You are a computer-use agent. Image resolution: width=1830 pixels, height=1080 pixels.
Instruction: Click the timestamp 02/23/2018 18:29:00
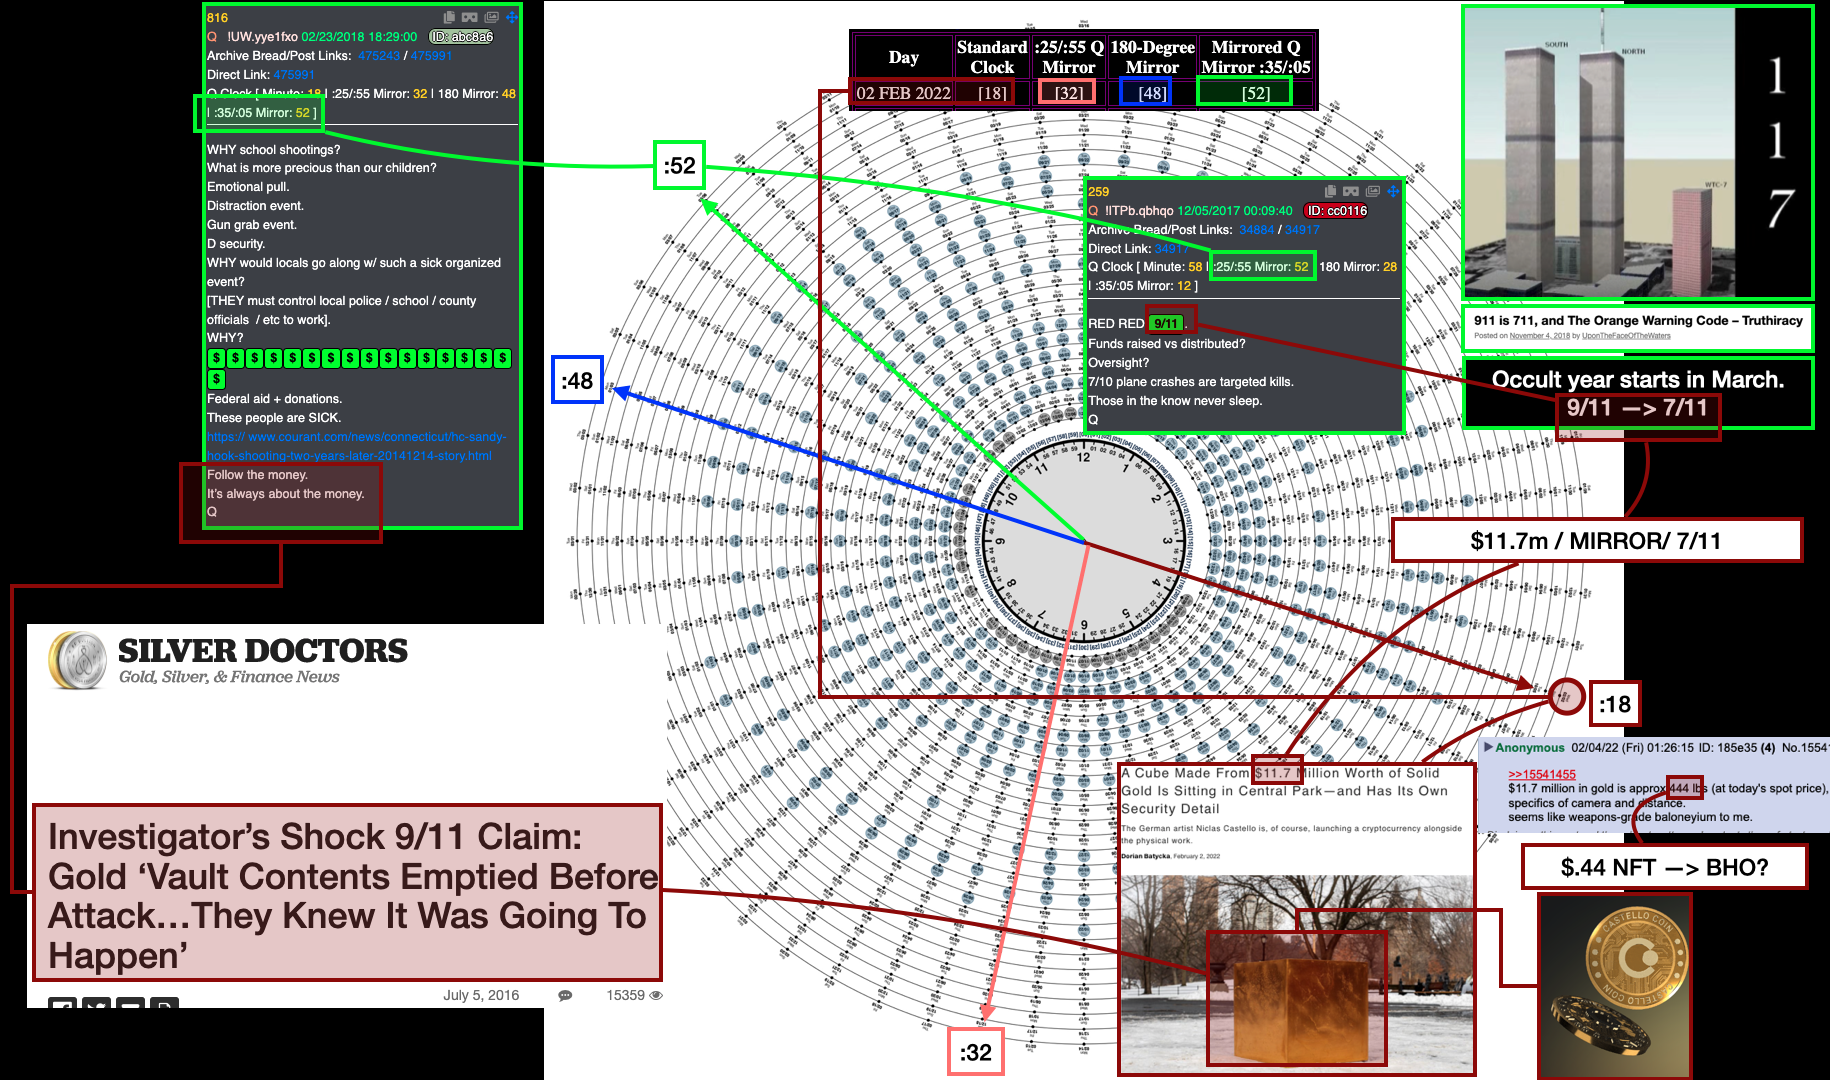point(359,37)
